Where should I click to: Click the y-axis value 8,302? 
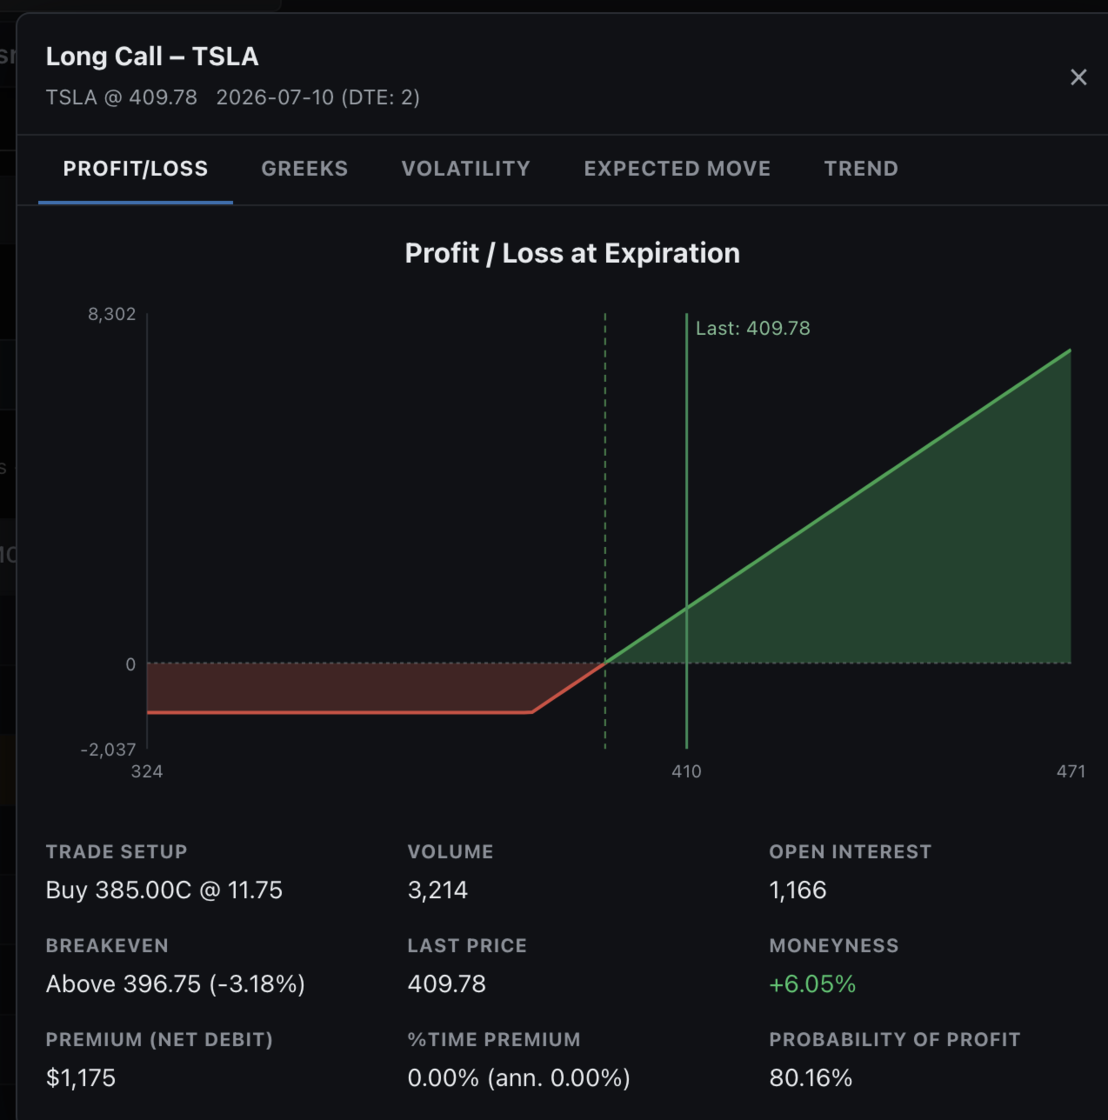[111, 314]
